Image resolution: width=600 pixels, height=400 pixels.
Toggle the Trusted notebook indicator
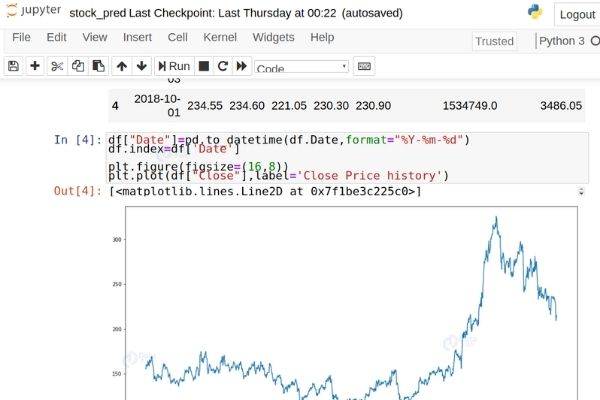coord(495,41)
